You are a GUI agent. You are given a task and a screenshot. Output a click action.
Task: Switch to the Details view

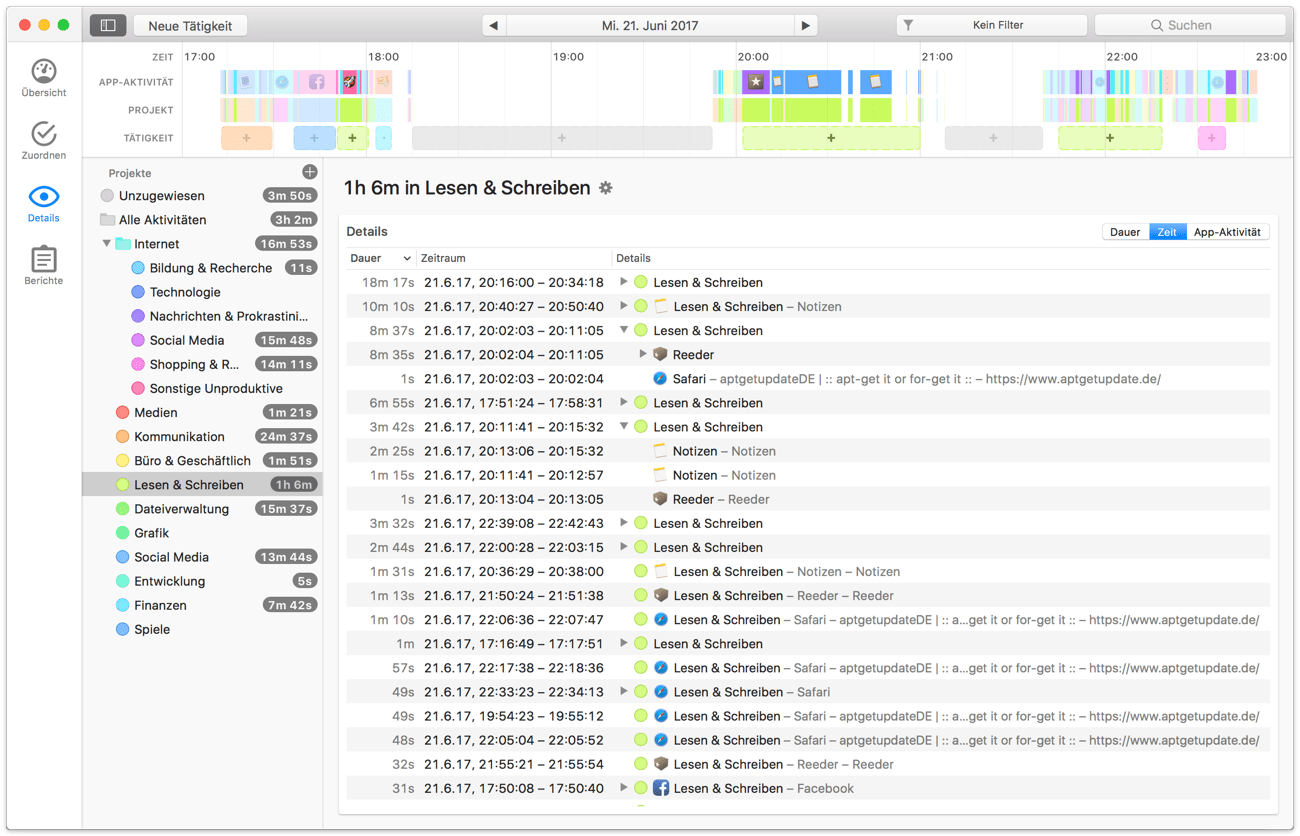coord(44,204)
